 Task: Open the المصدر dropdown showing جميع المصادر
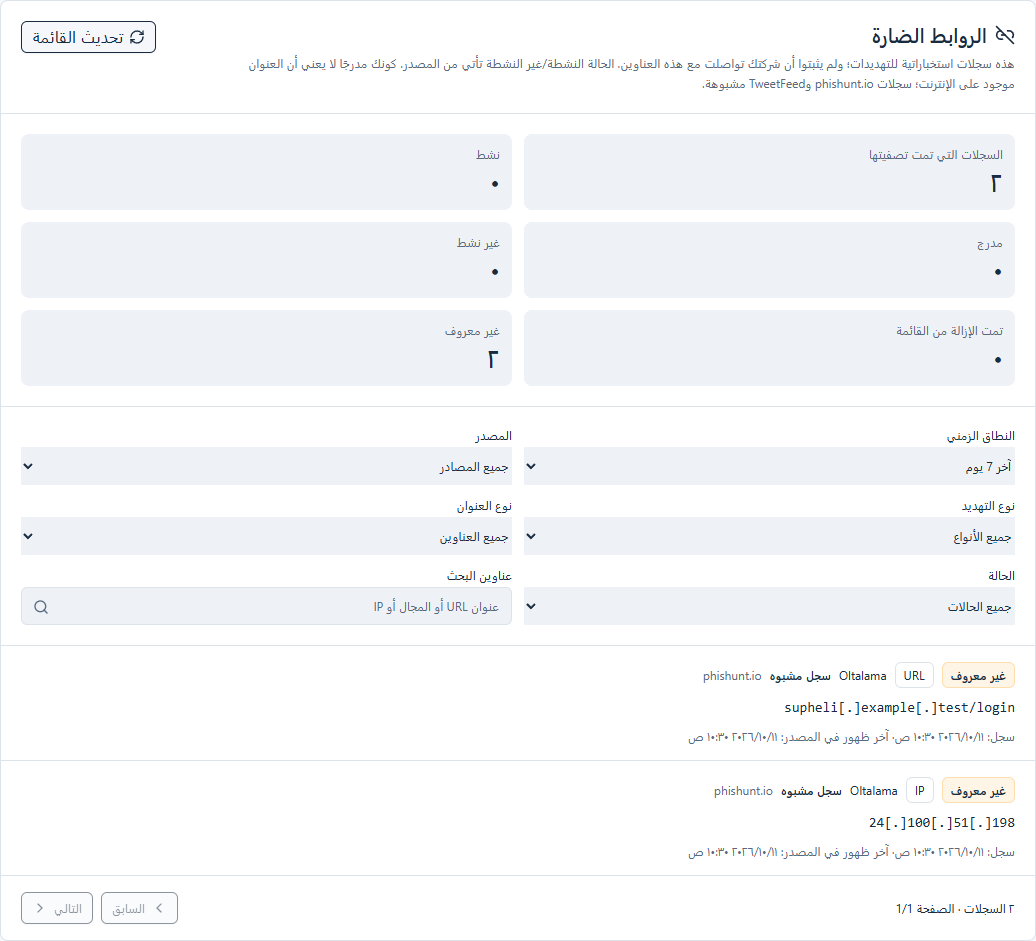[266, 466]
